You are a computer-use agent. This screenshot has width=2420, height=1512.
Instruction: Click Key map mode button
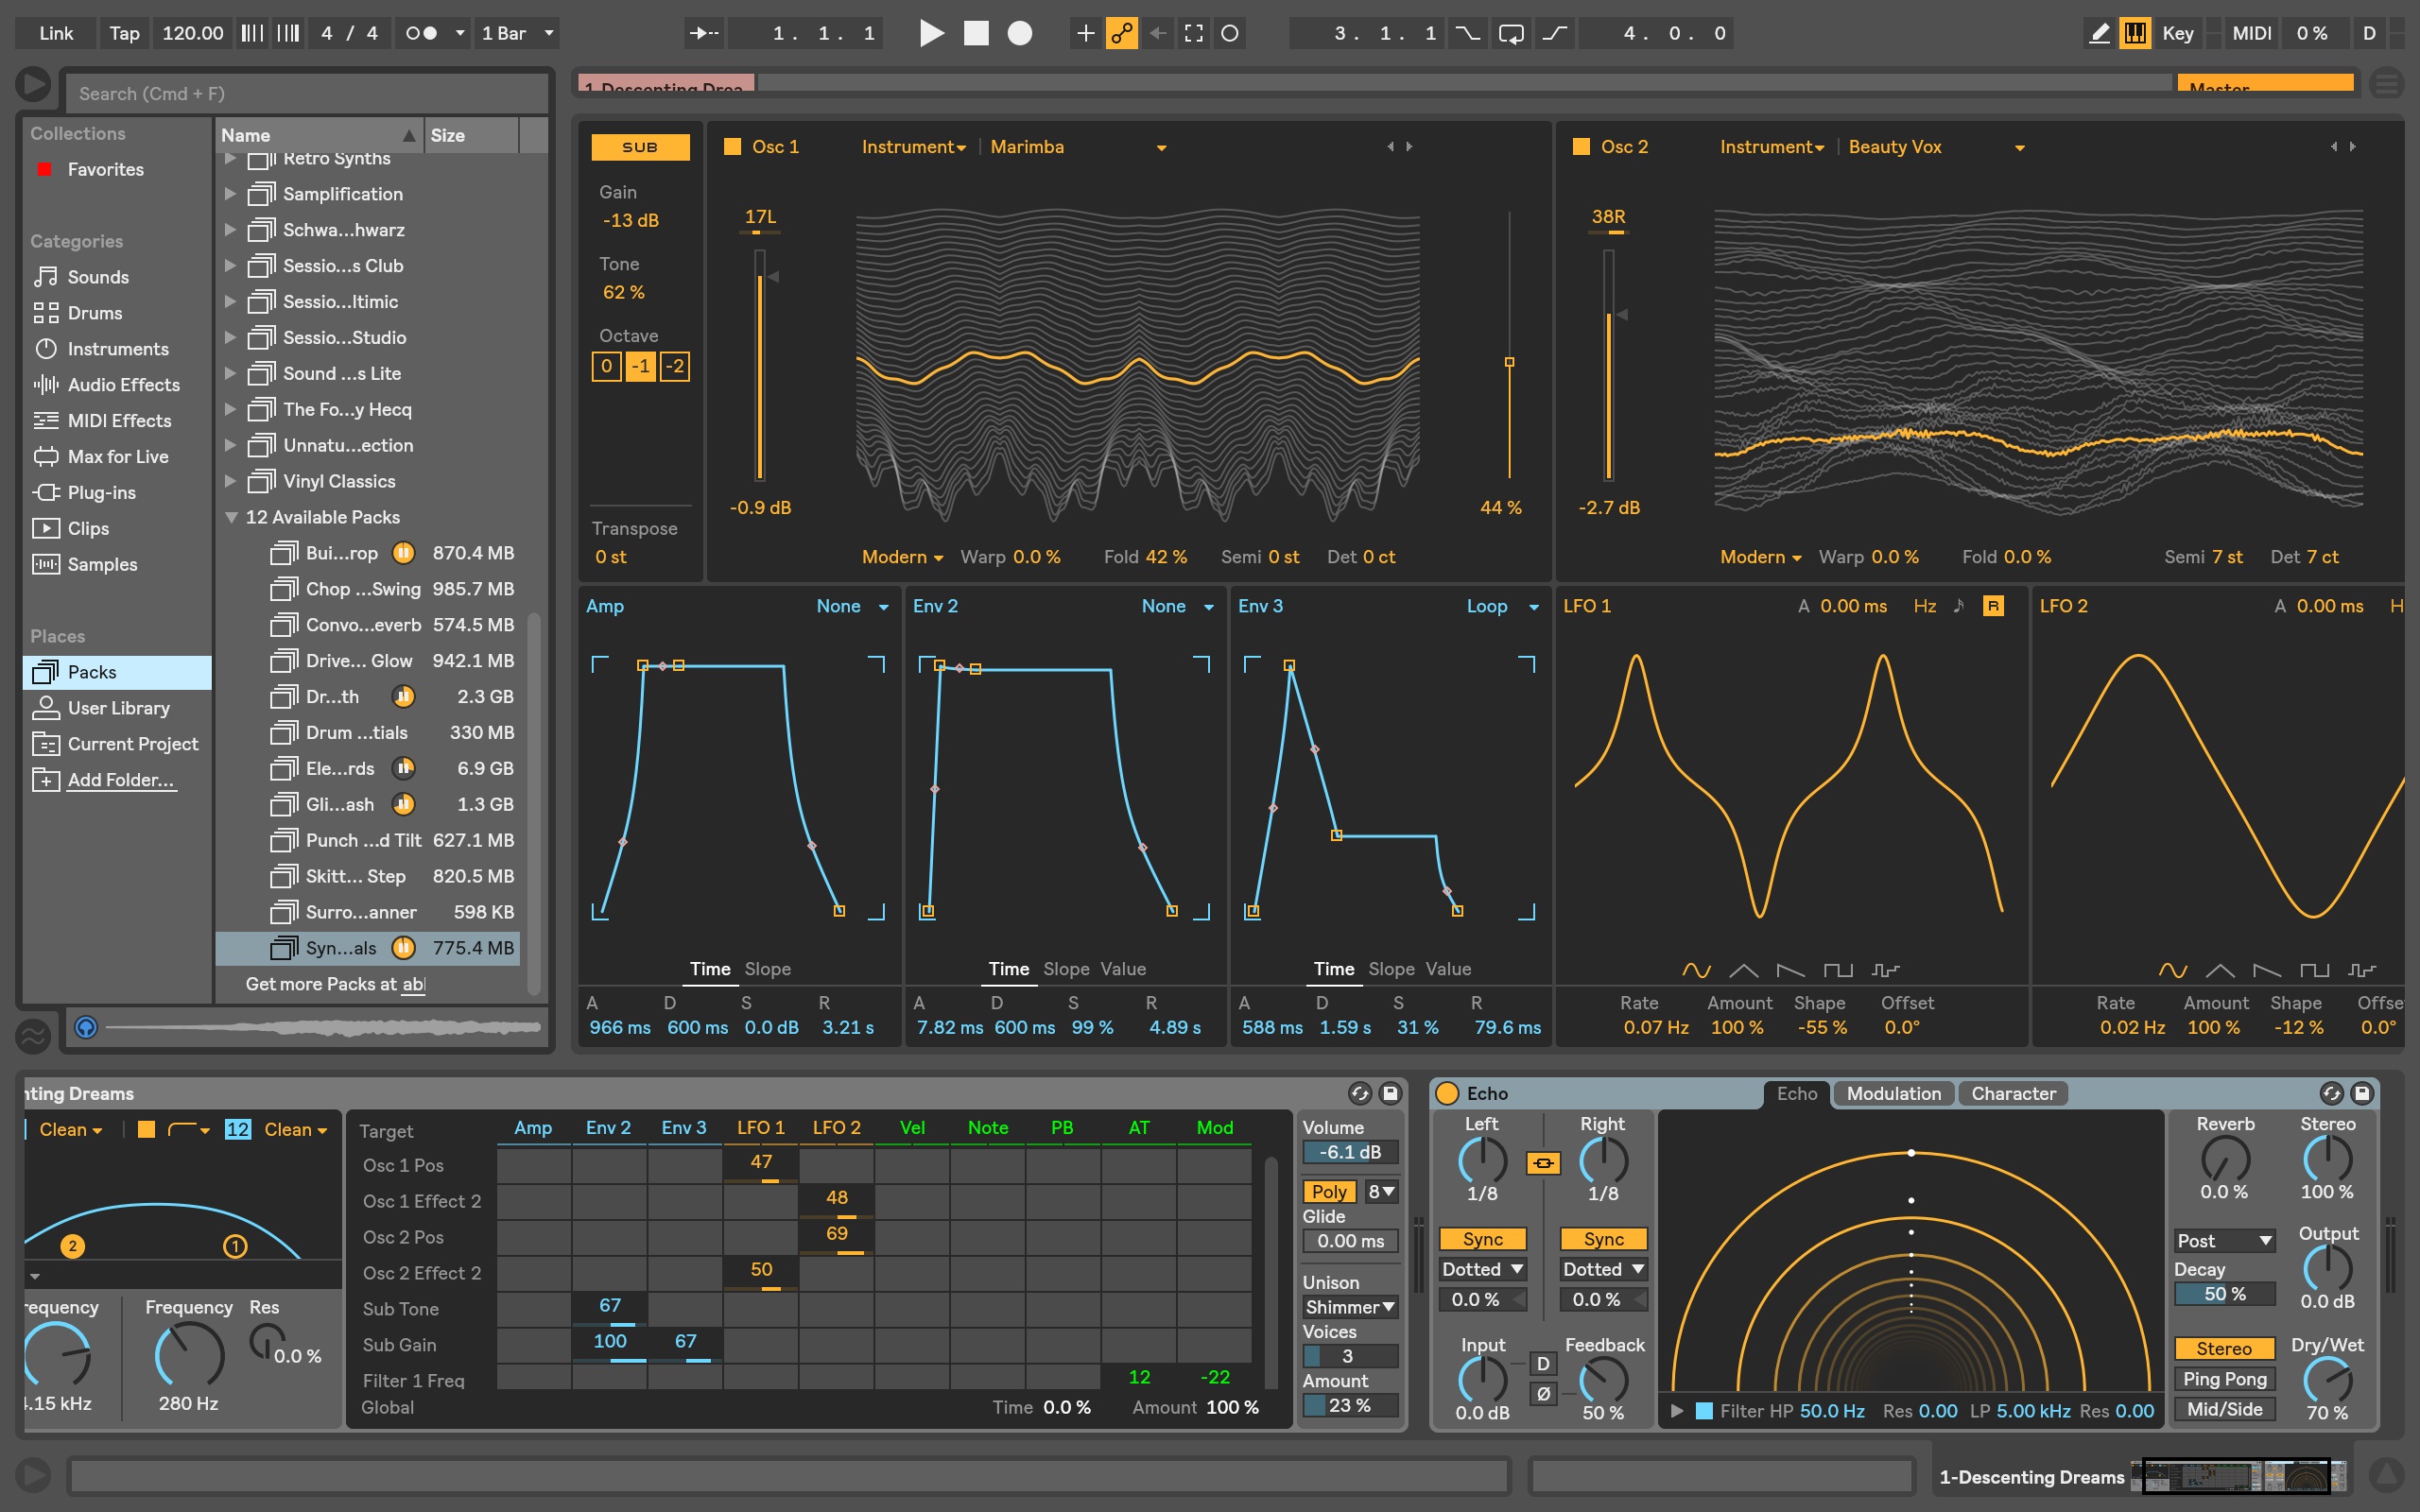point(2177,33)
